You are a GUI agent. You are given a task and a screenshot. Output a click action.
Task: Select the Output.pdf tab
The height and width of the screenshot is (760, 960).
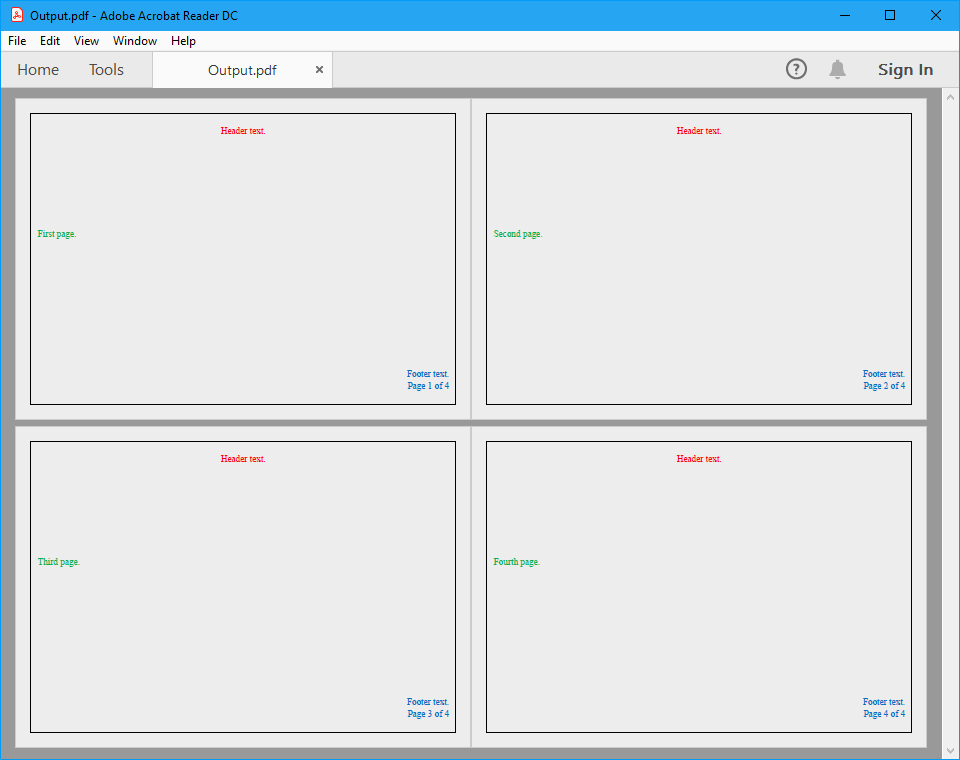coord(242,70)
